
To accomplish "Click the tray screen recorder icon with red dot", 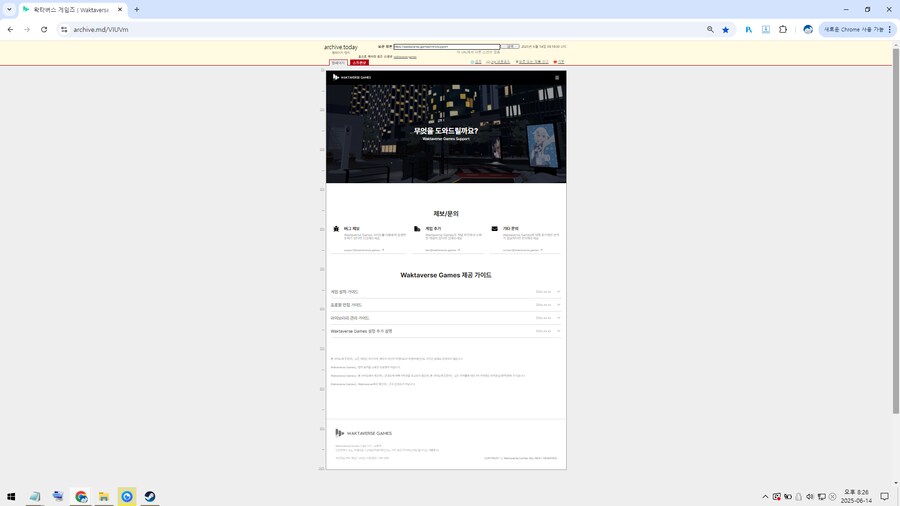I will [777, 497].
